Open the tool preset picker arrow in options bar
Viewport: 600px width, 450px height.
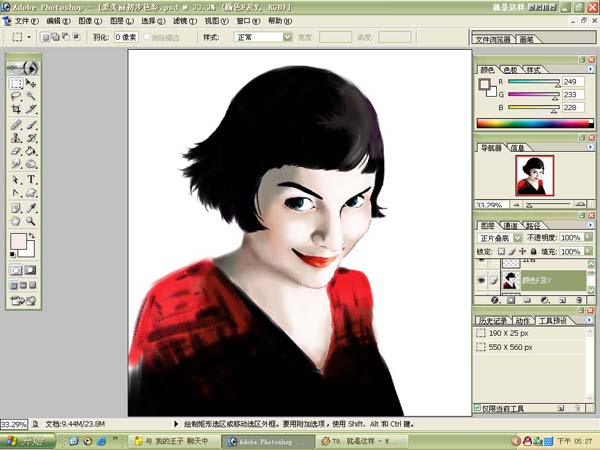pyautogui.click(x=29, y=37)
